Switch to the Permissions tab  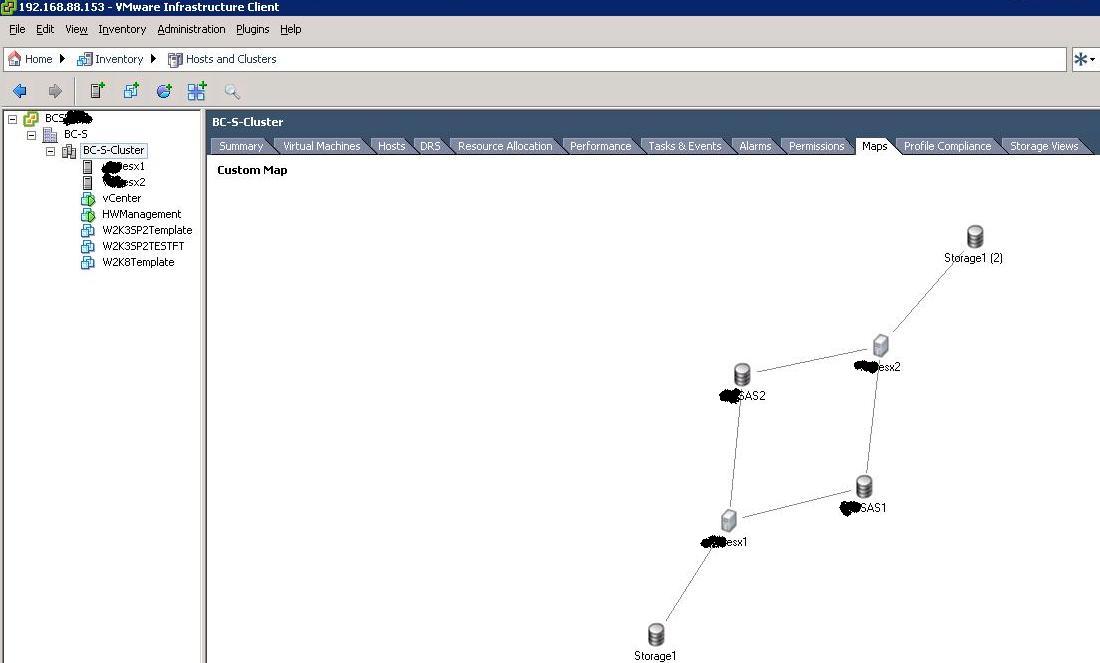point(817,146)
